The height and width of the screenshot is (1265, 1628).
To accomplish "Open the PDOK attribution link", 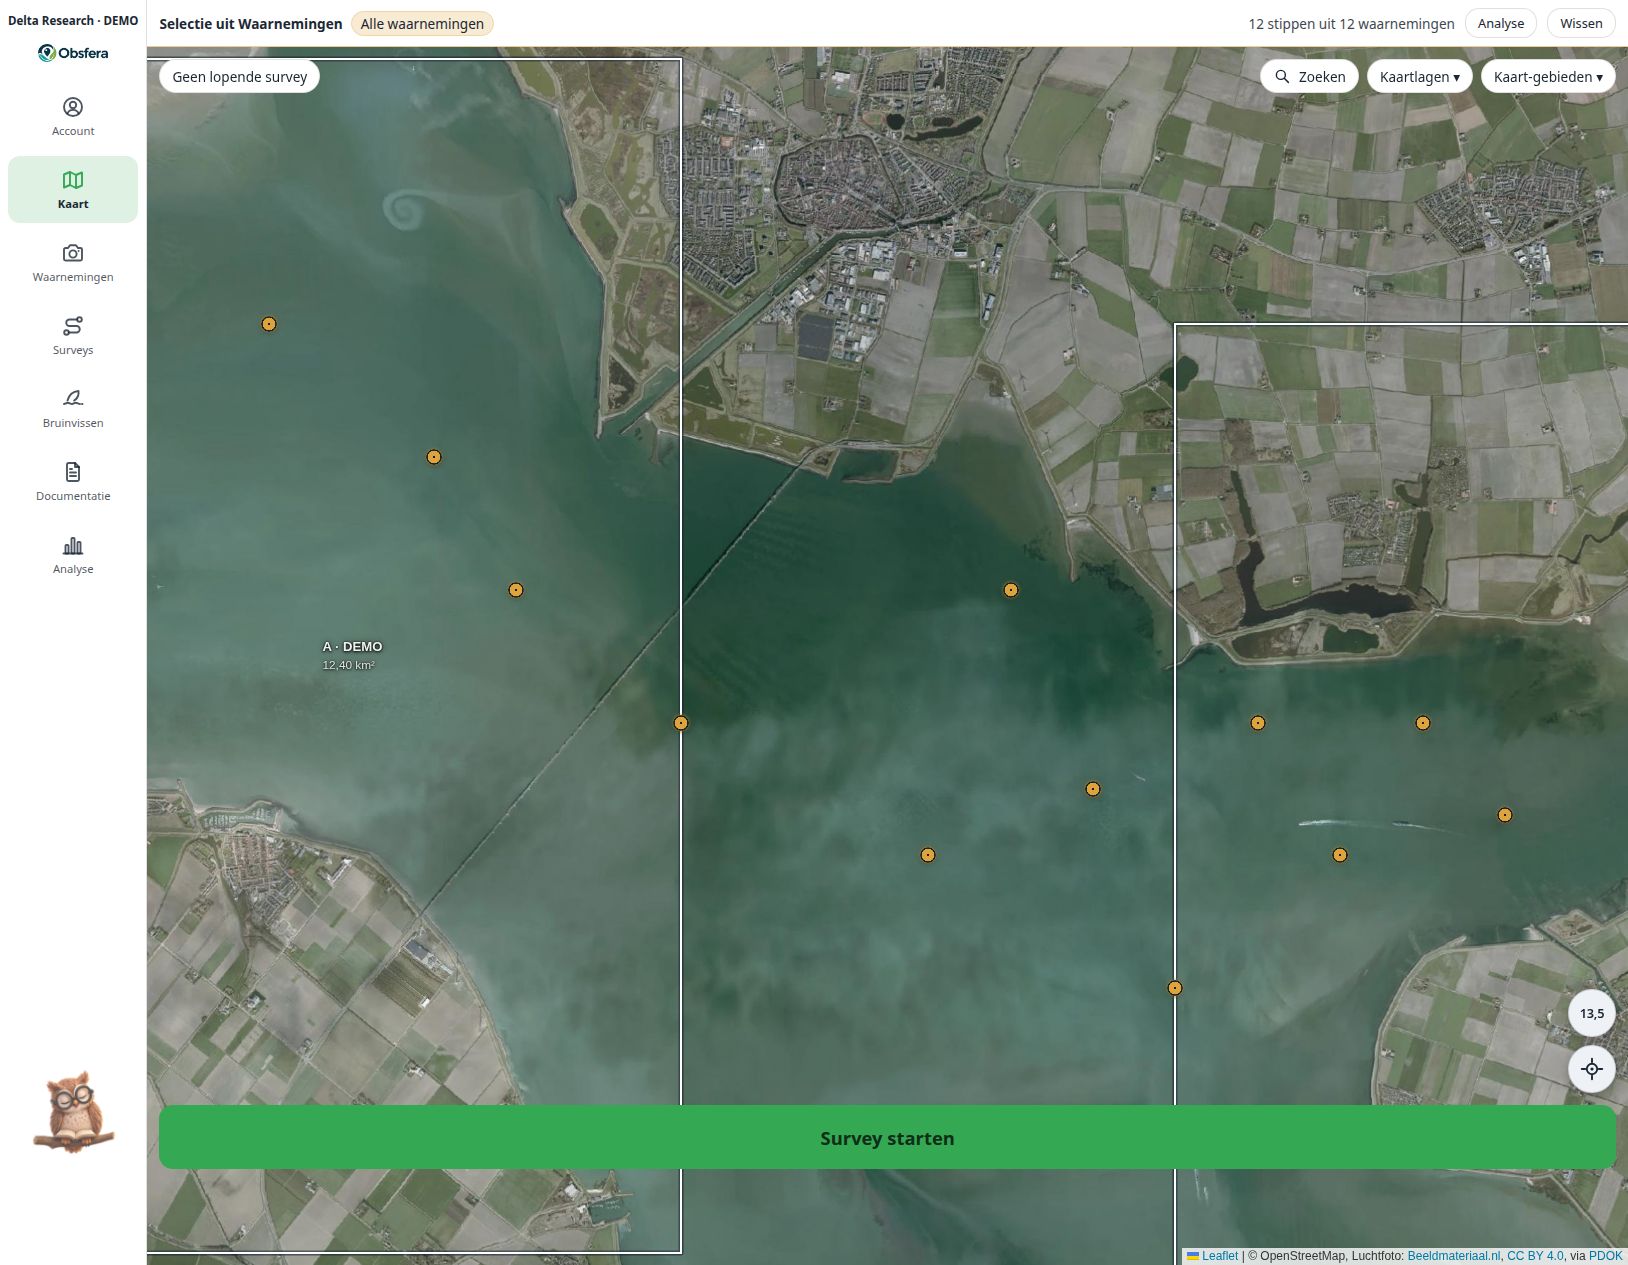I will (1606, 1256).
